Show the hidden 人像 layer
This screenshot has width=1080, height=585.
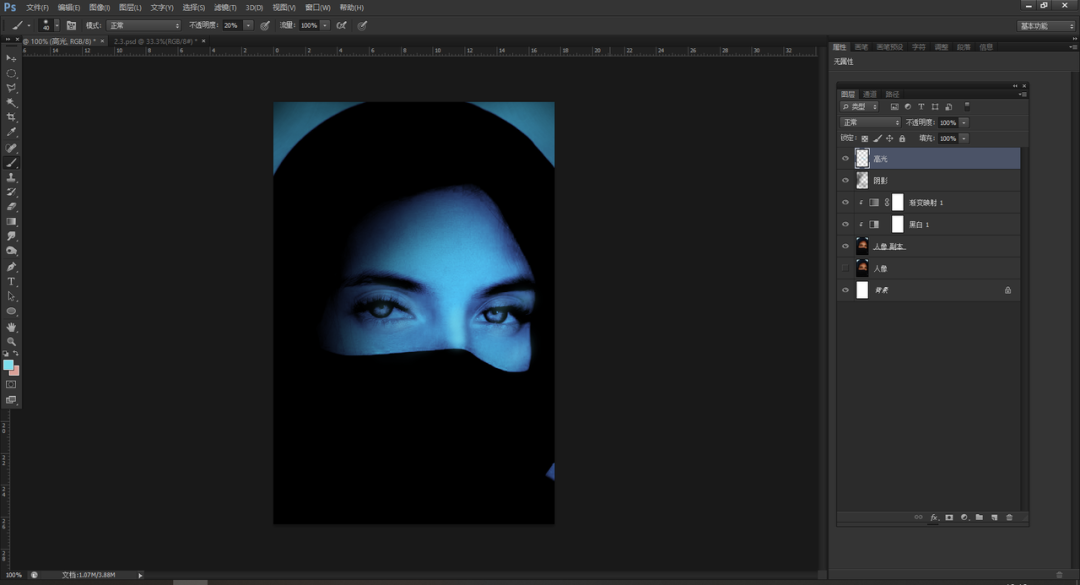click(x=845, y=268)
